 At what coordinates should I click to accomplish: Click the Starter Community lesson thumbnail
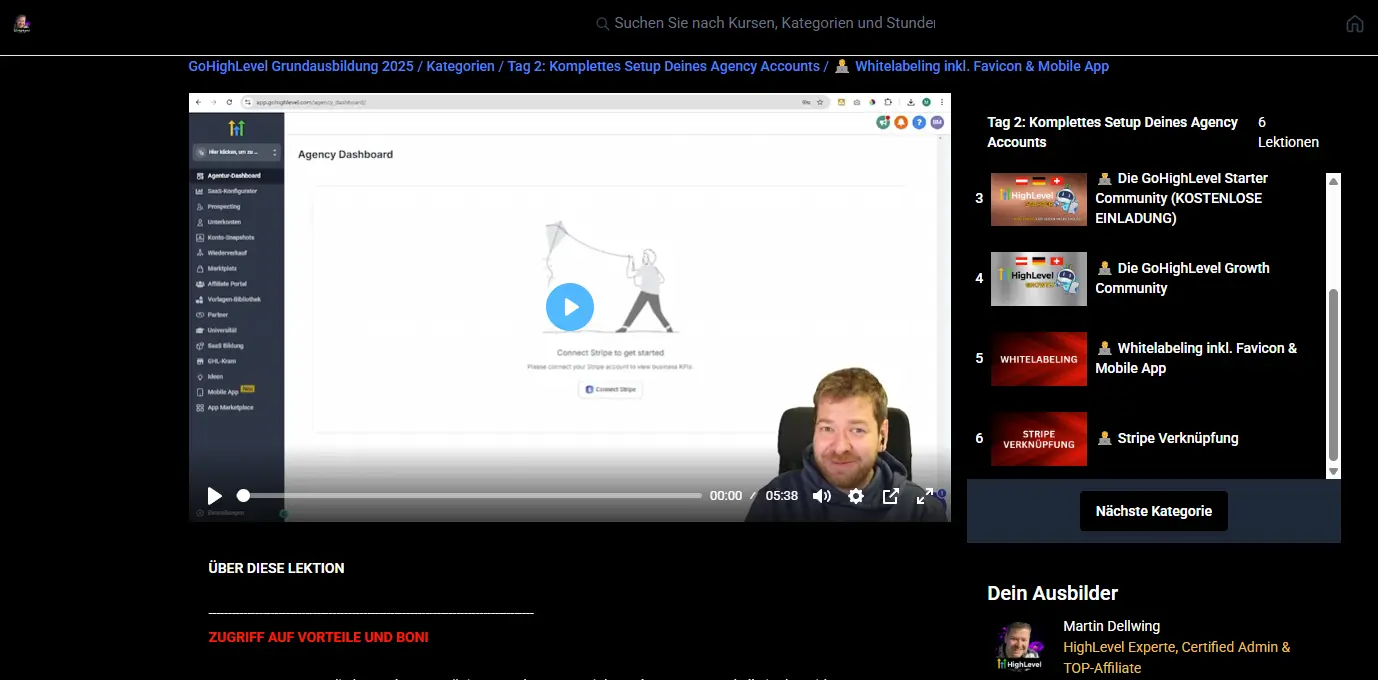pyautogui.click(x=1039, y=199)
